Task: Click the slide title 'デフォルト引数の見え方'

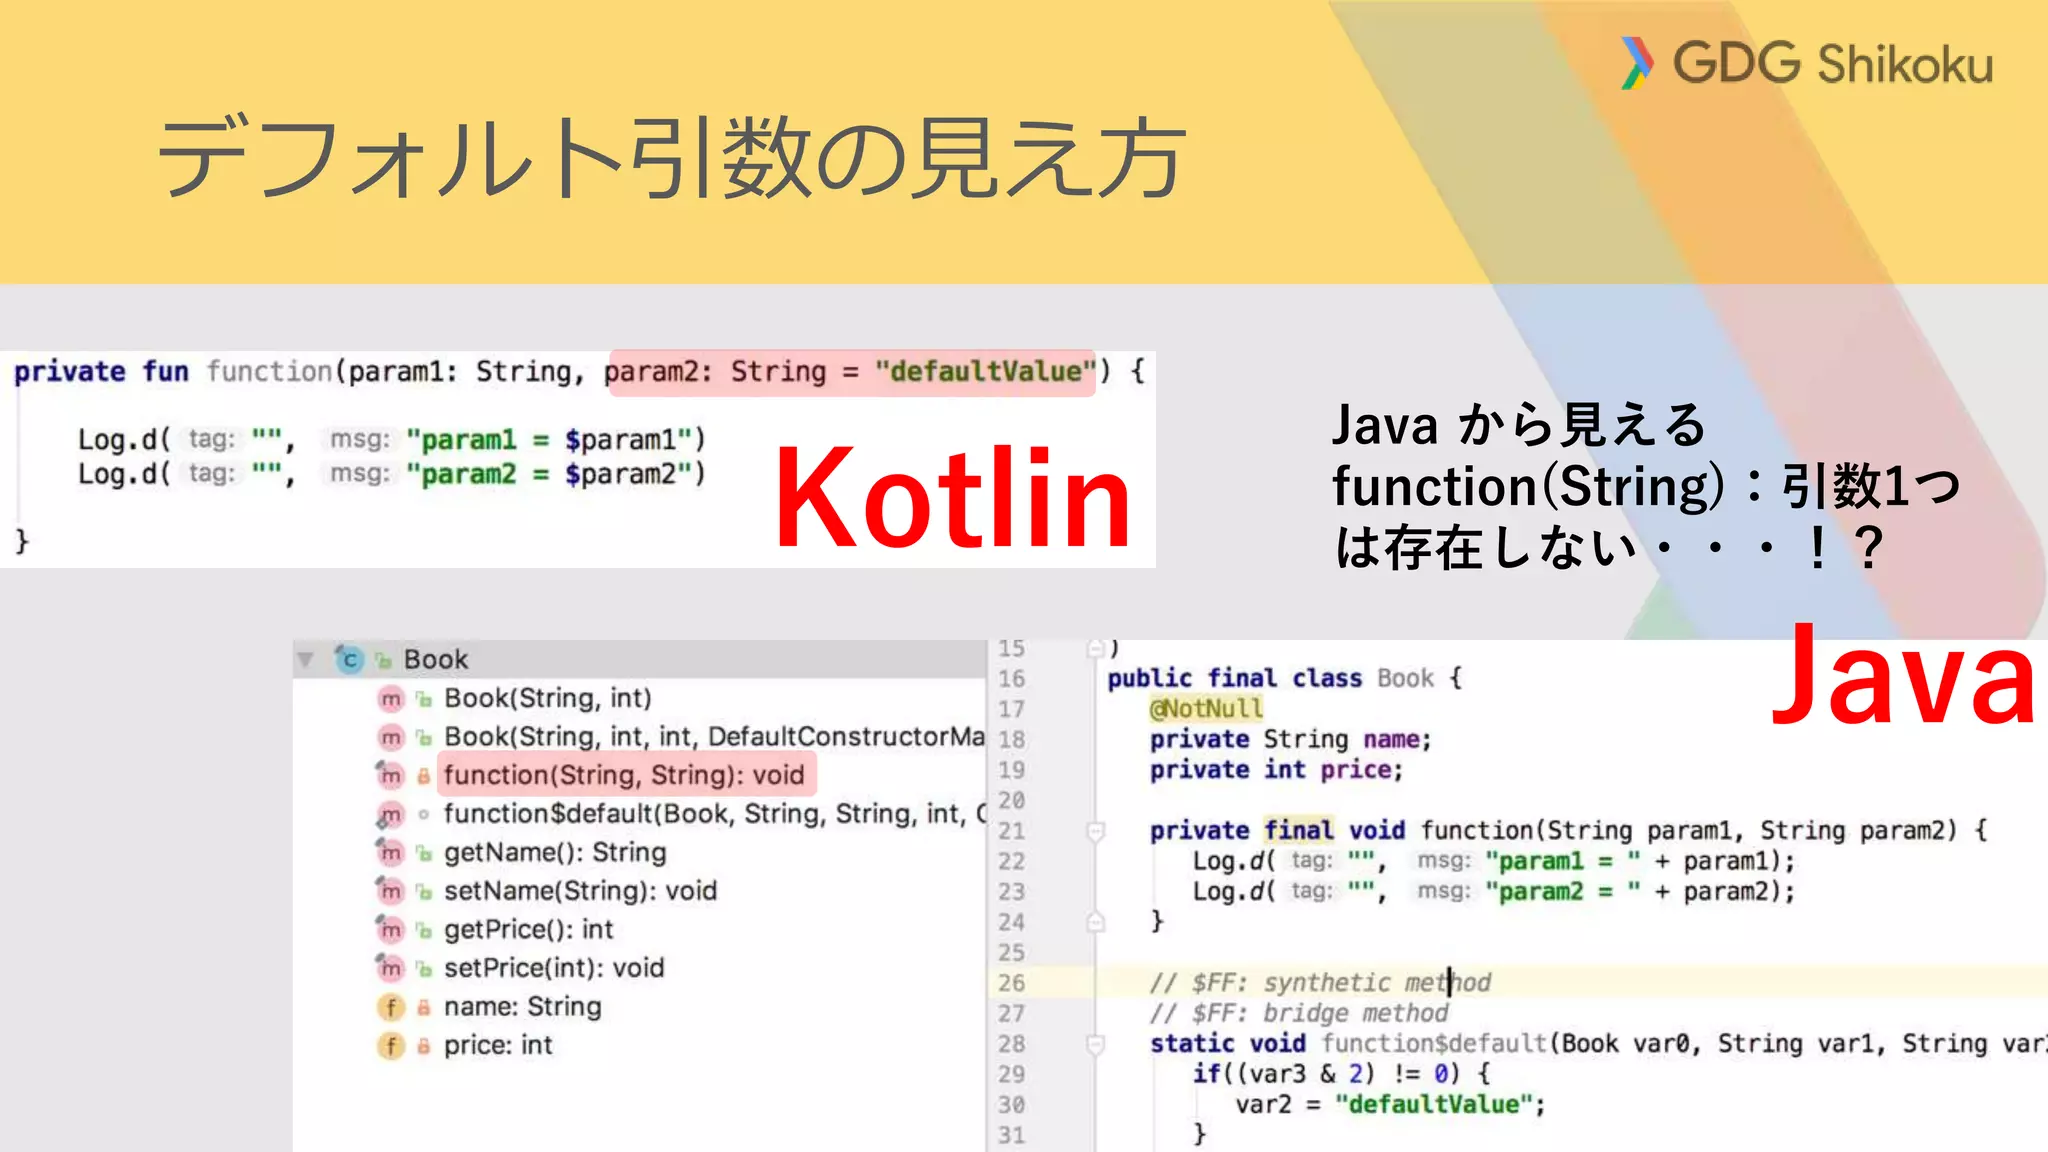Action: (x=672, y=158)
